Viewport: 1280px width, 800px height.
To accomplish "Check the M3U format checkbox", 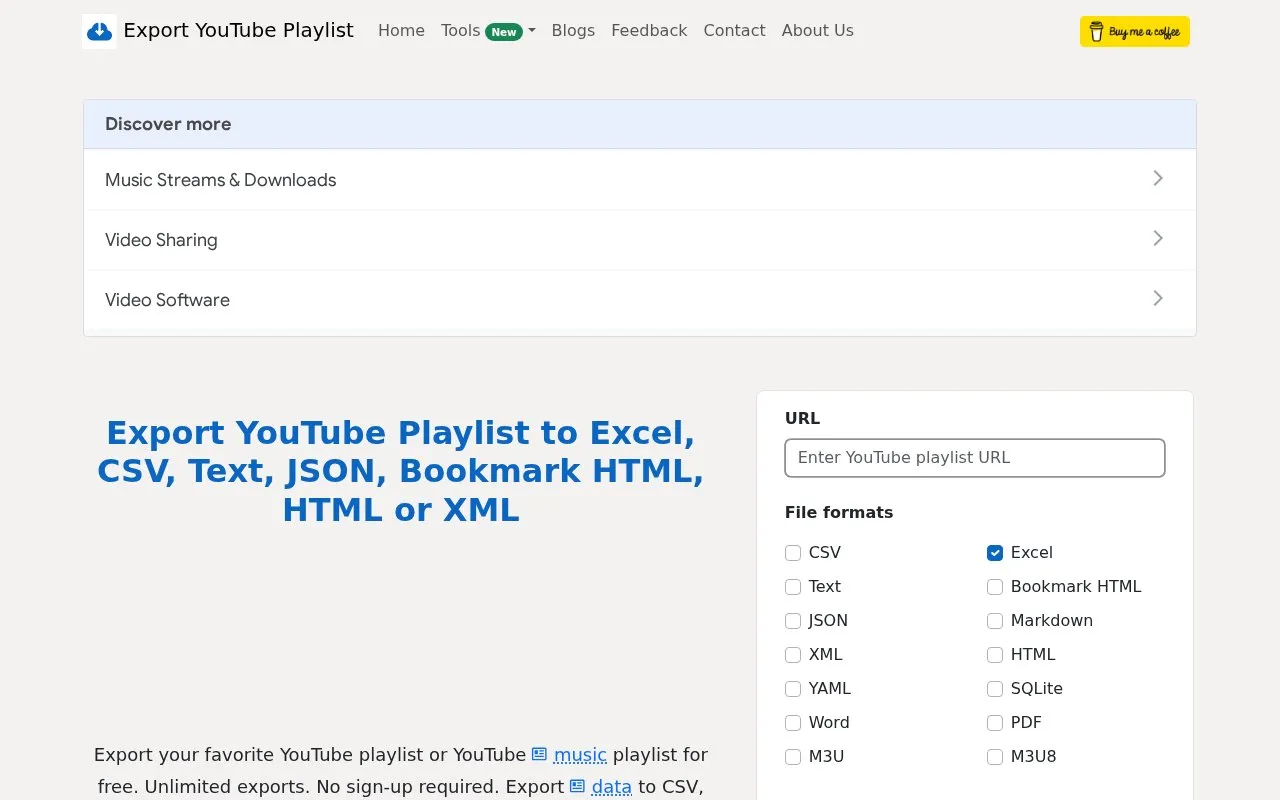I will click(793, 757).
